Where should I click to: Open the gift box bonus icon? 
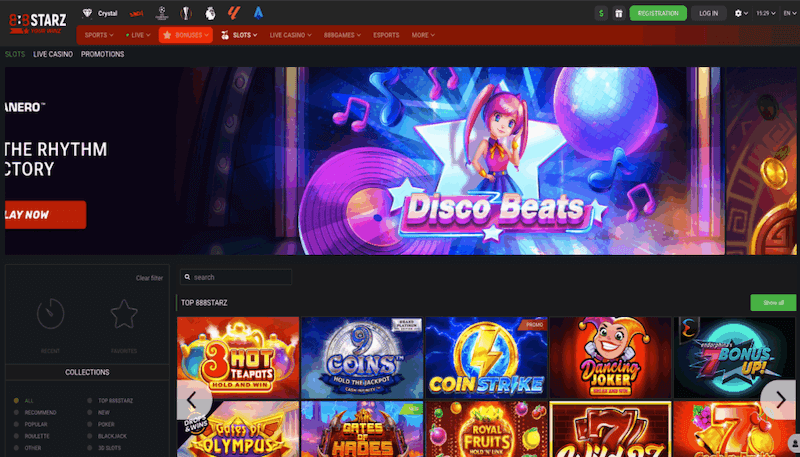pyautogui.click(x=618, y=13)
